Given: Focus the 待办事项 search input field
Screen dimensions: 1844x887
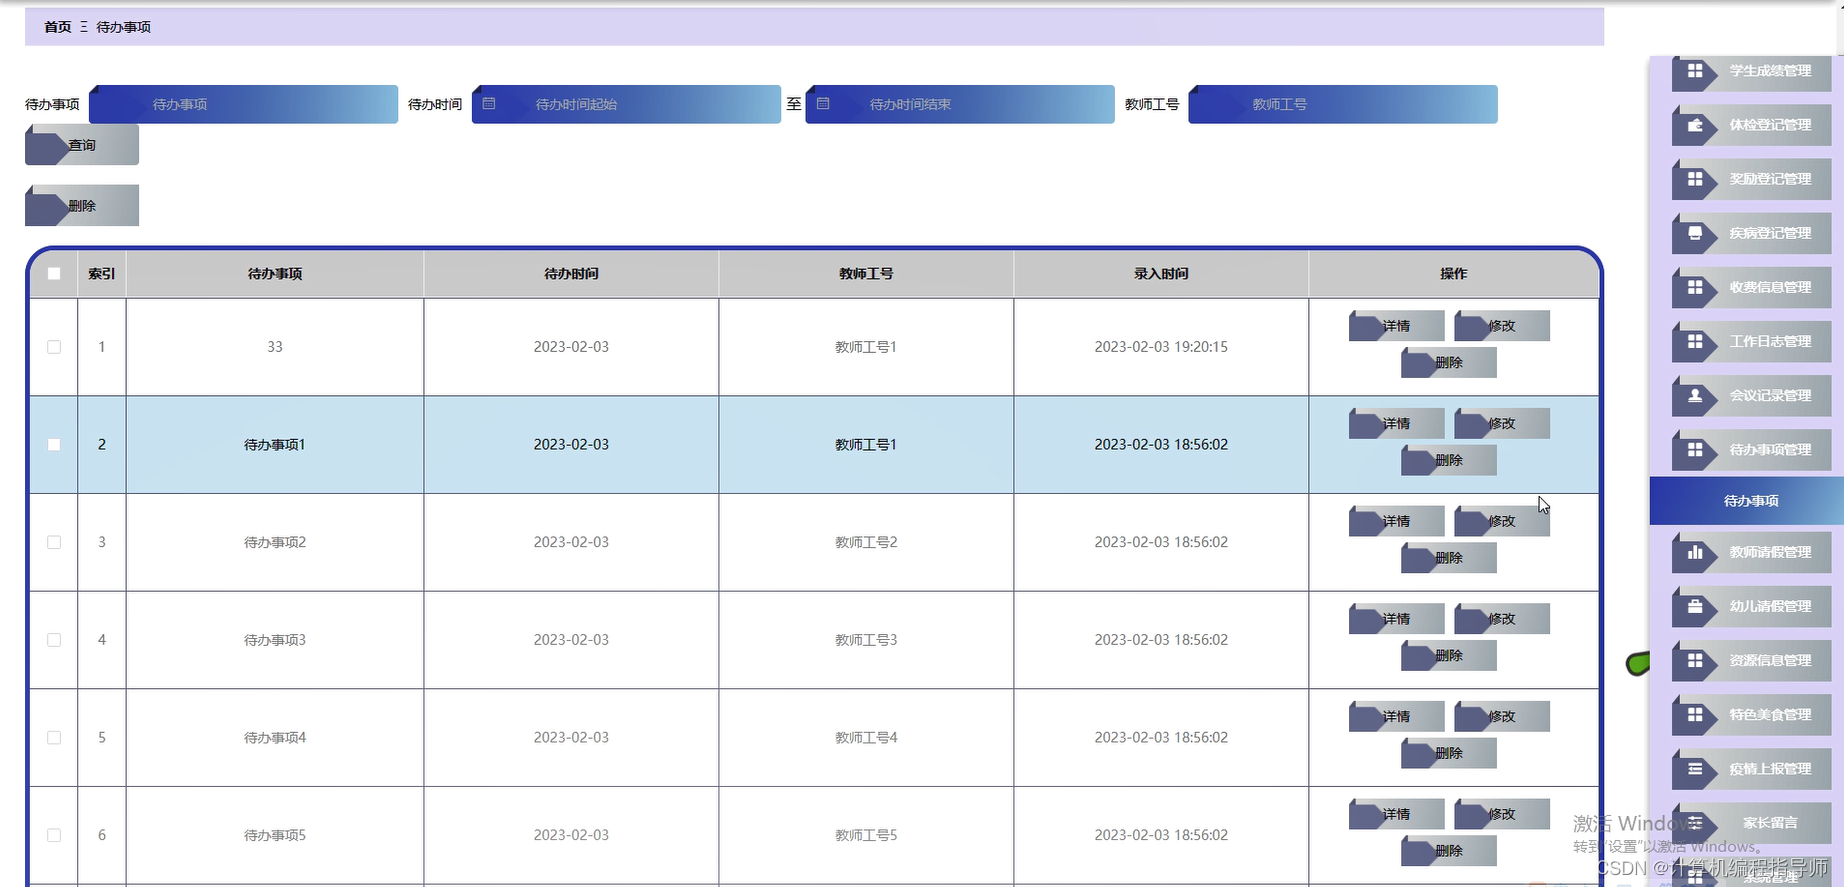Looking at the screenshot, I should pyautogui.click(x=243, y=104).
